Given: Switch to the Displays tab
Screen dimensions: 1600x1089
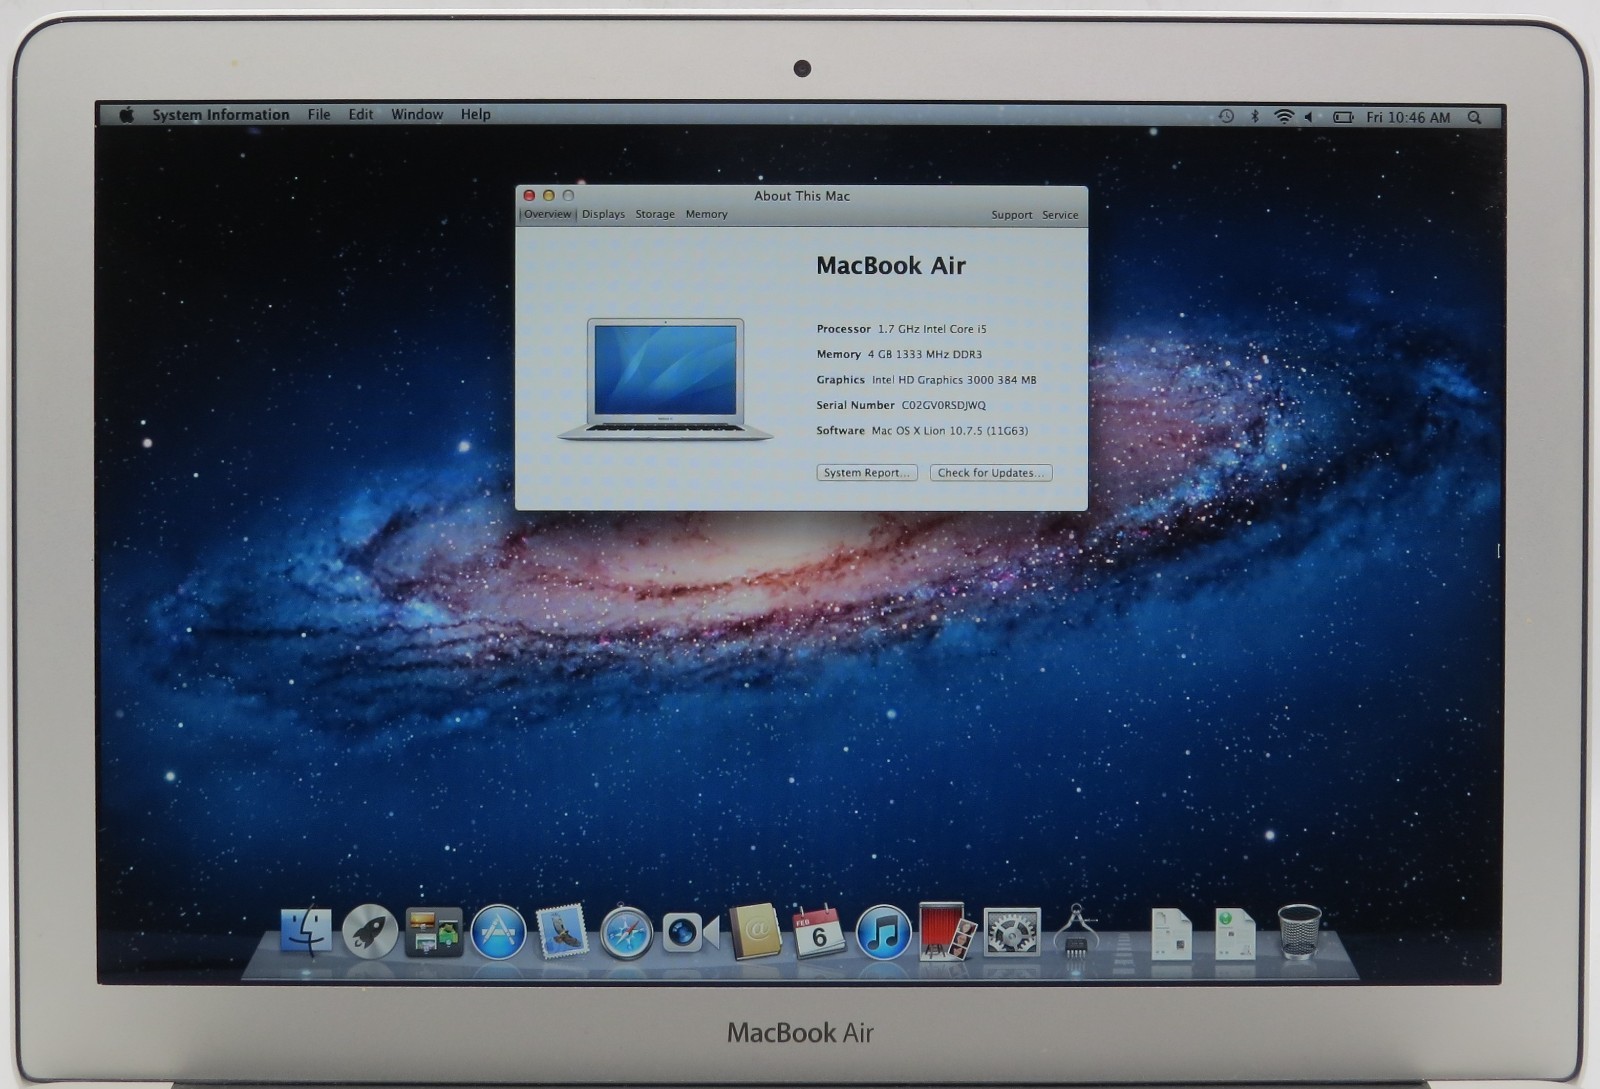Looking at the screenshot, I should (603, 214).
